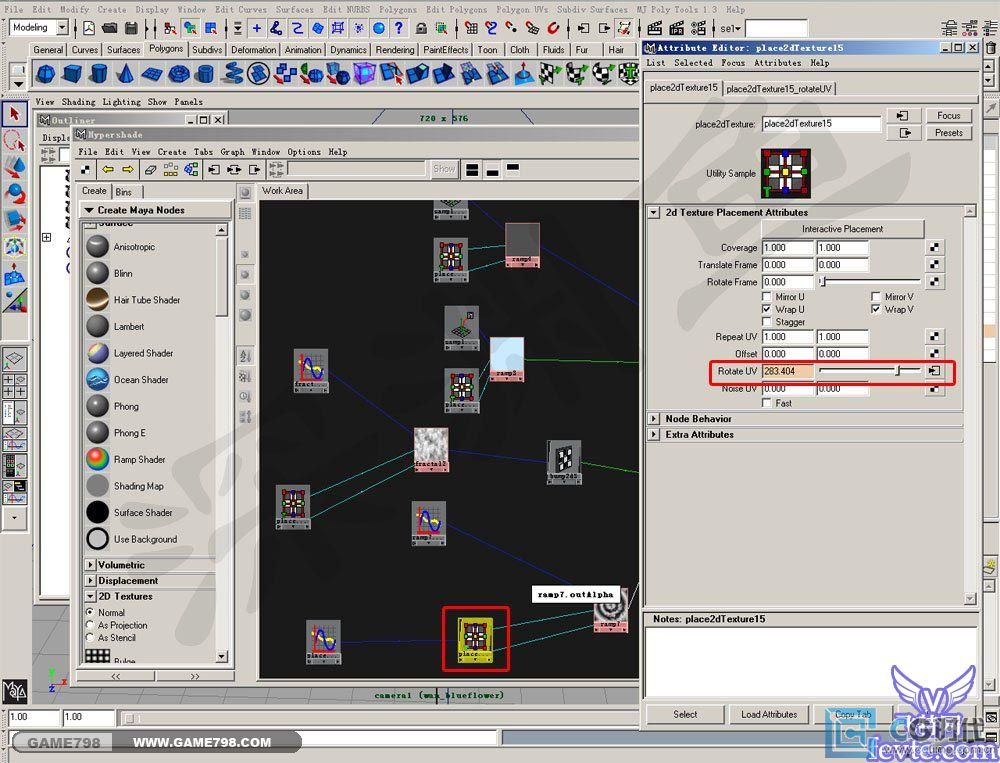1000x763 pixels.
Task: Add a Ramp Shader node
Action: coord(98,459)
